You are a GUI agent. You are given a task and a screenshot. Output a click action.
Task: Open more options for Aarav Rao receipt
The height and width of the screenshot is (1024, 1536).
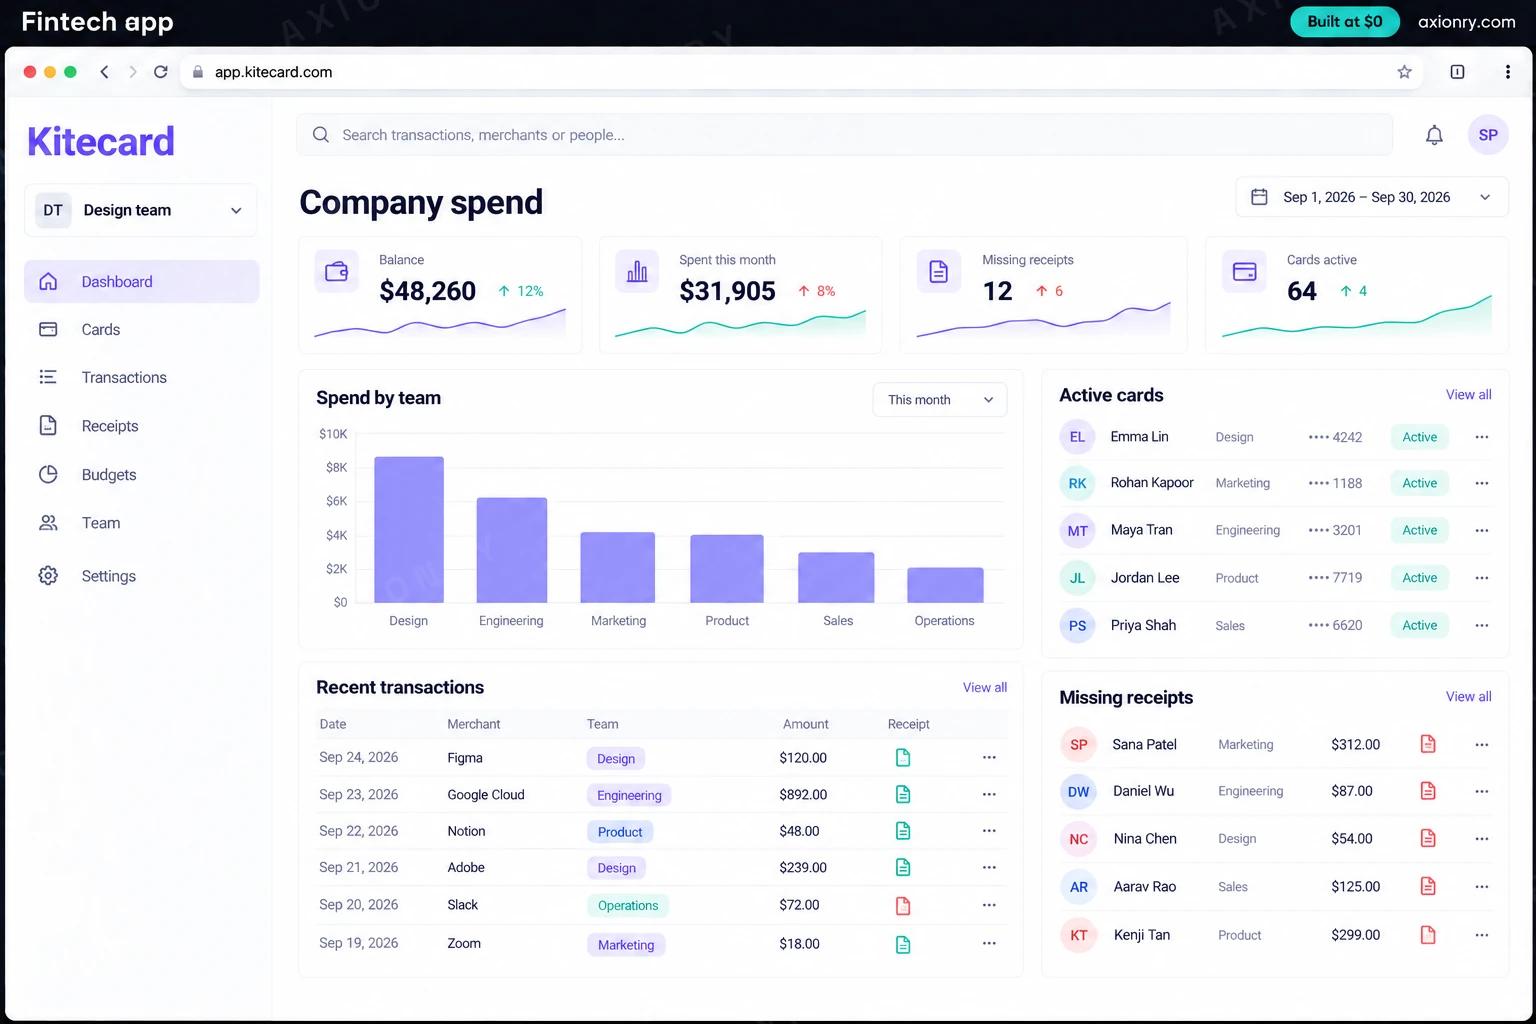[1482, 887]
